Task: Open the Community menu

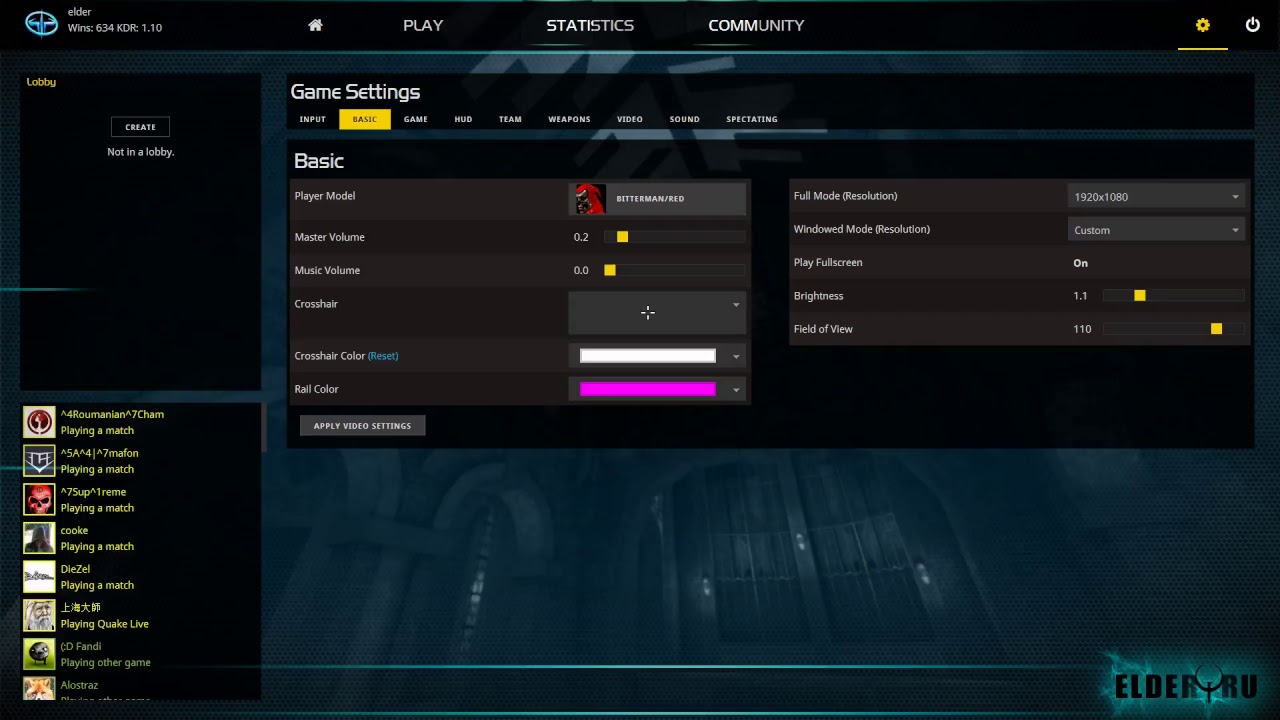Action: tap(756, 25)
